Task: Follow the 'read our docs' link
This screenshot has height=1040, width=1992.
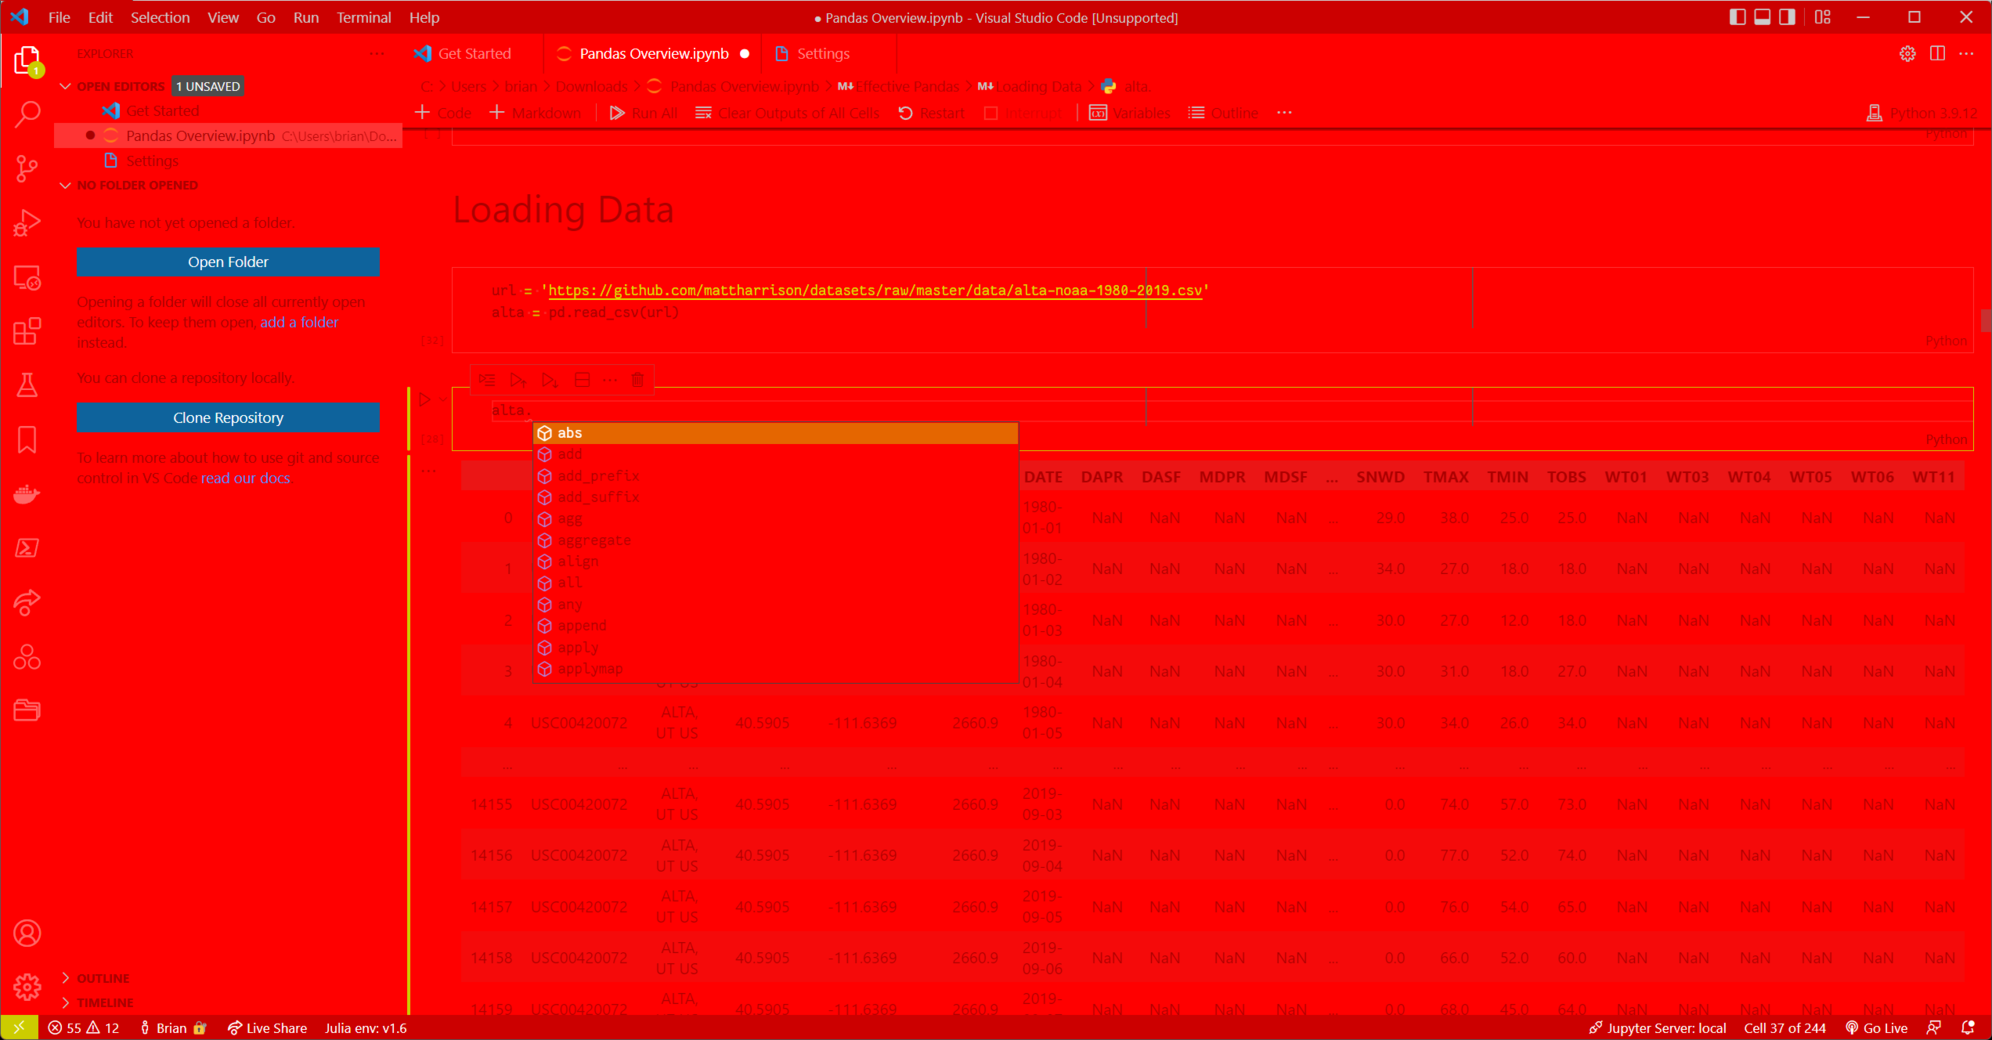Action: coord(245,478)
